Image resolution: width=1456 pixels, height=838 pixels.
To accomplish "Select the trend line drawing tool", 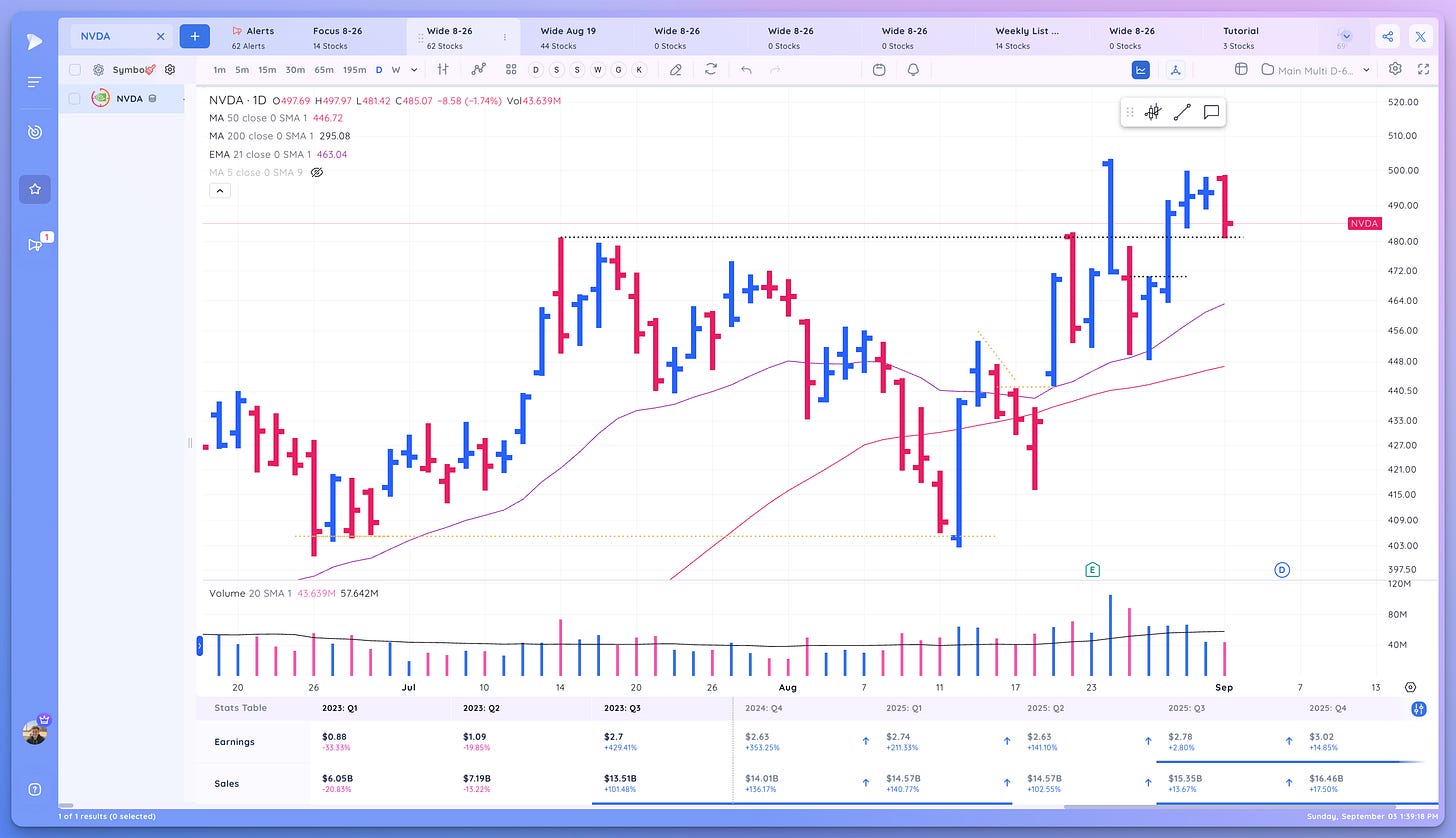I will tap(1182, 112).
